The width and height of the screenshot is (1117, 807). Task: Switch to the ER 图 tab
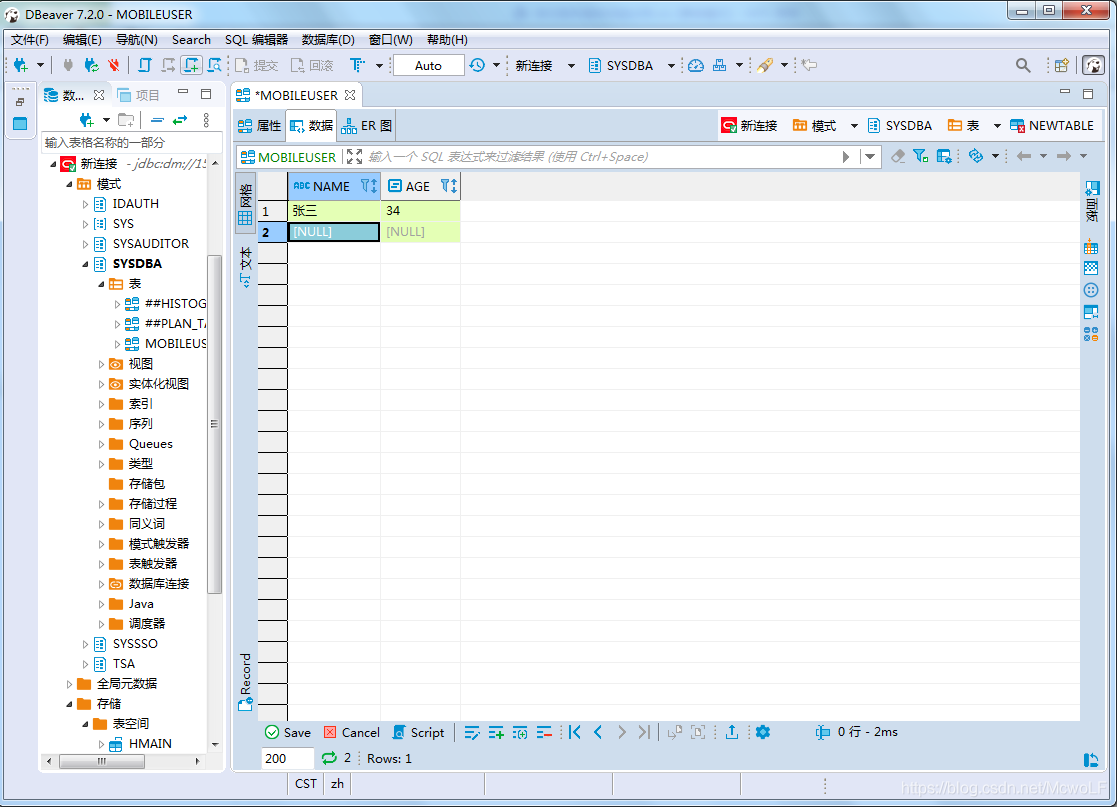click(366, 126)
